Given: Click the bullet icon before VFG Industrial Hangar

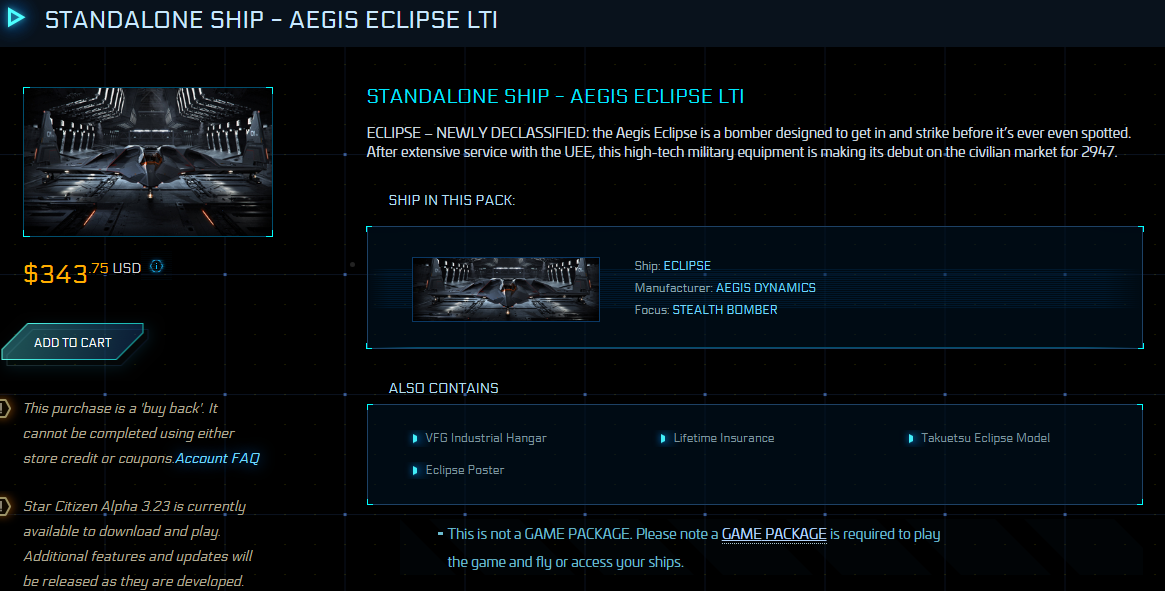Looking at the screenshot, I should (x=415, y=438).
